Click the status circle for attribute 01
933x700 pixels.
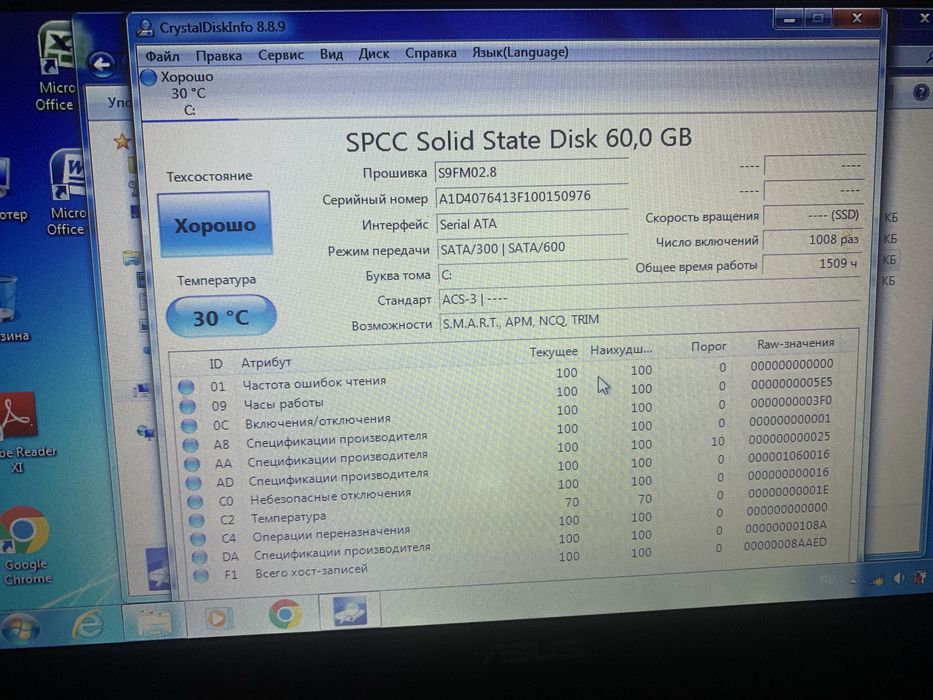click(186, 387)
